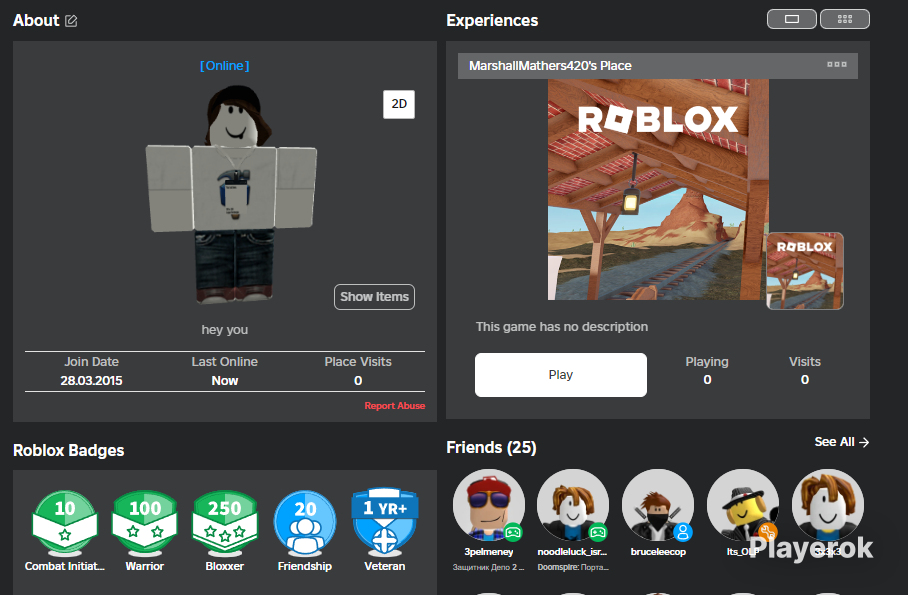Click Its_OLP's studio status icon
Screen dimensions: 908x595
[767, 531]
